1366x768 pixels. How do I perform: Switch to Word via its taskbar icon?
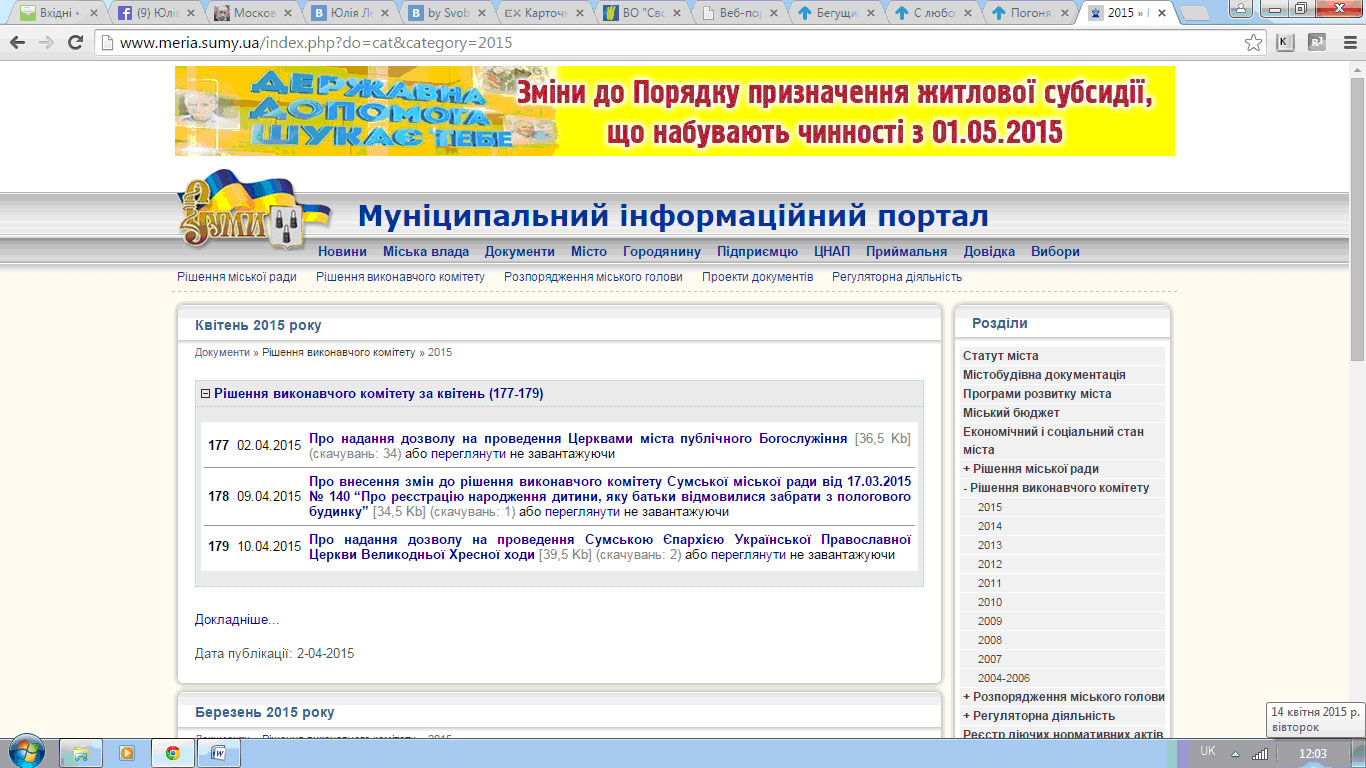(x=218, y=753)
